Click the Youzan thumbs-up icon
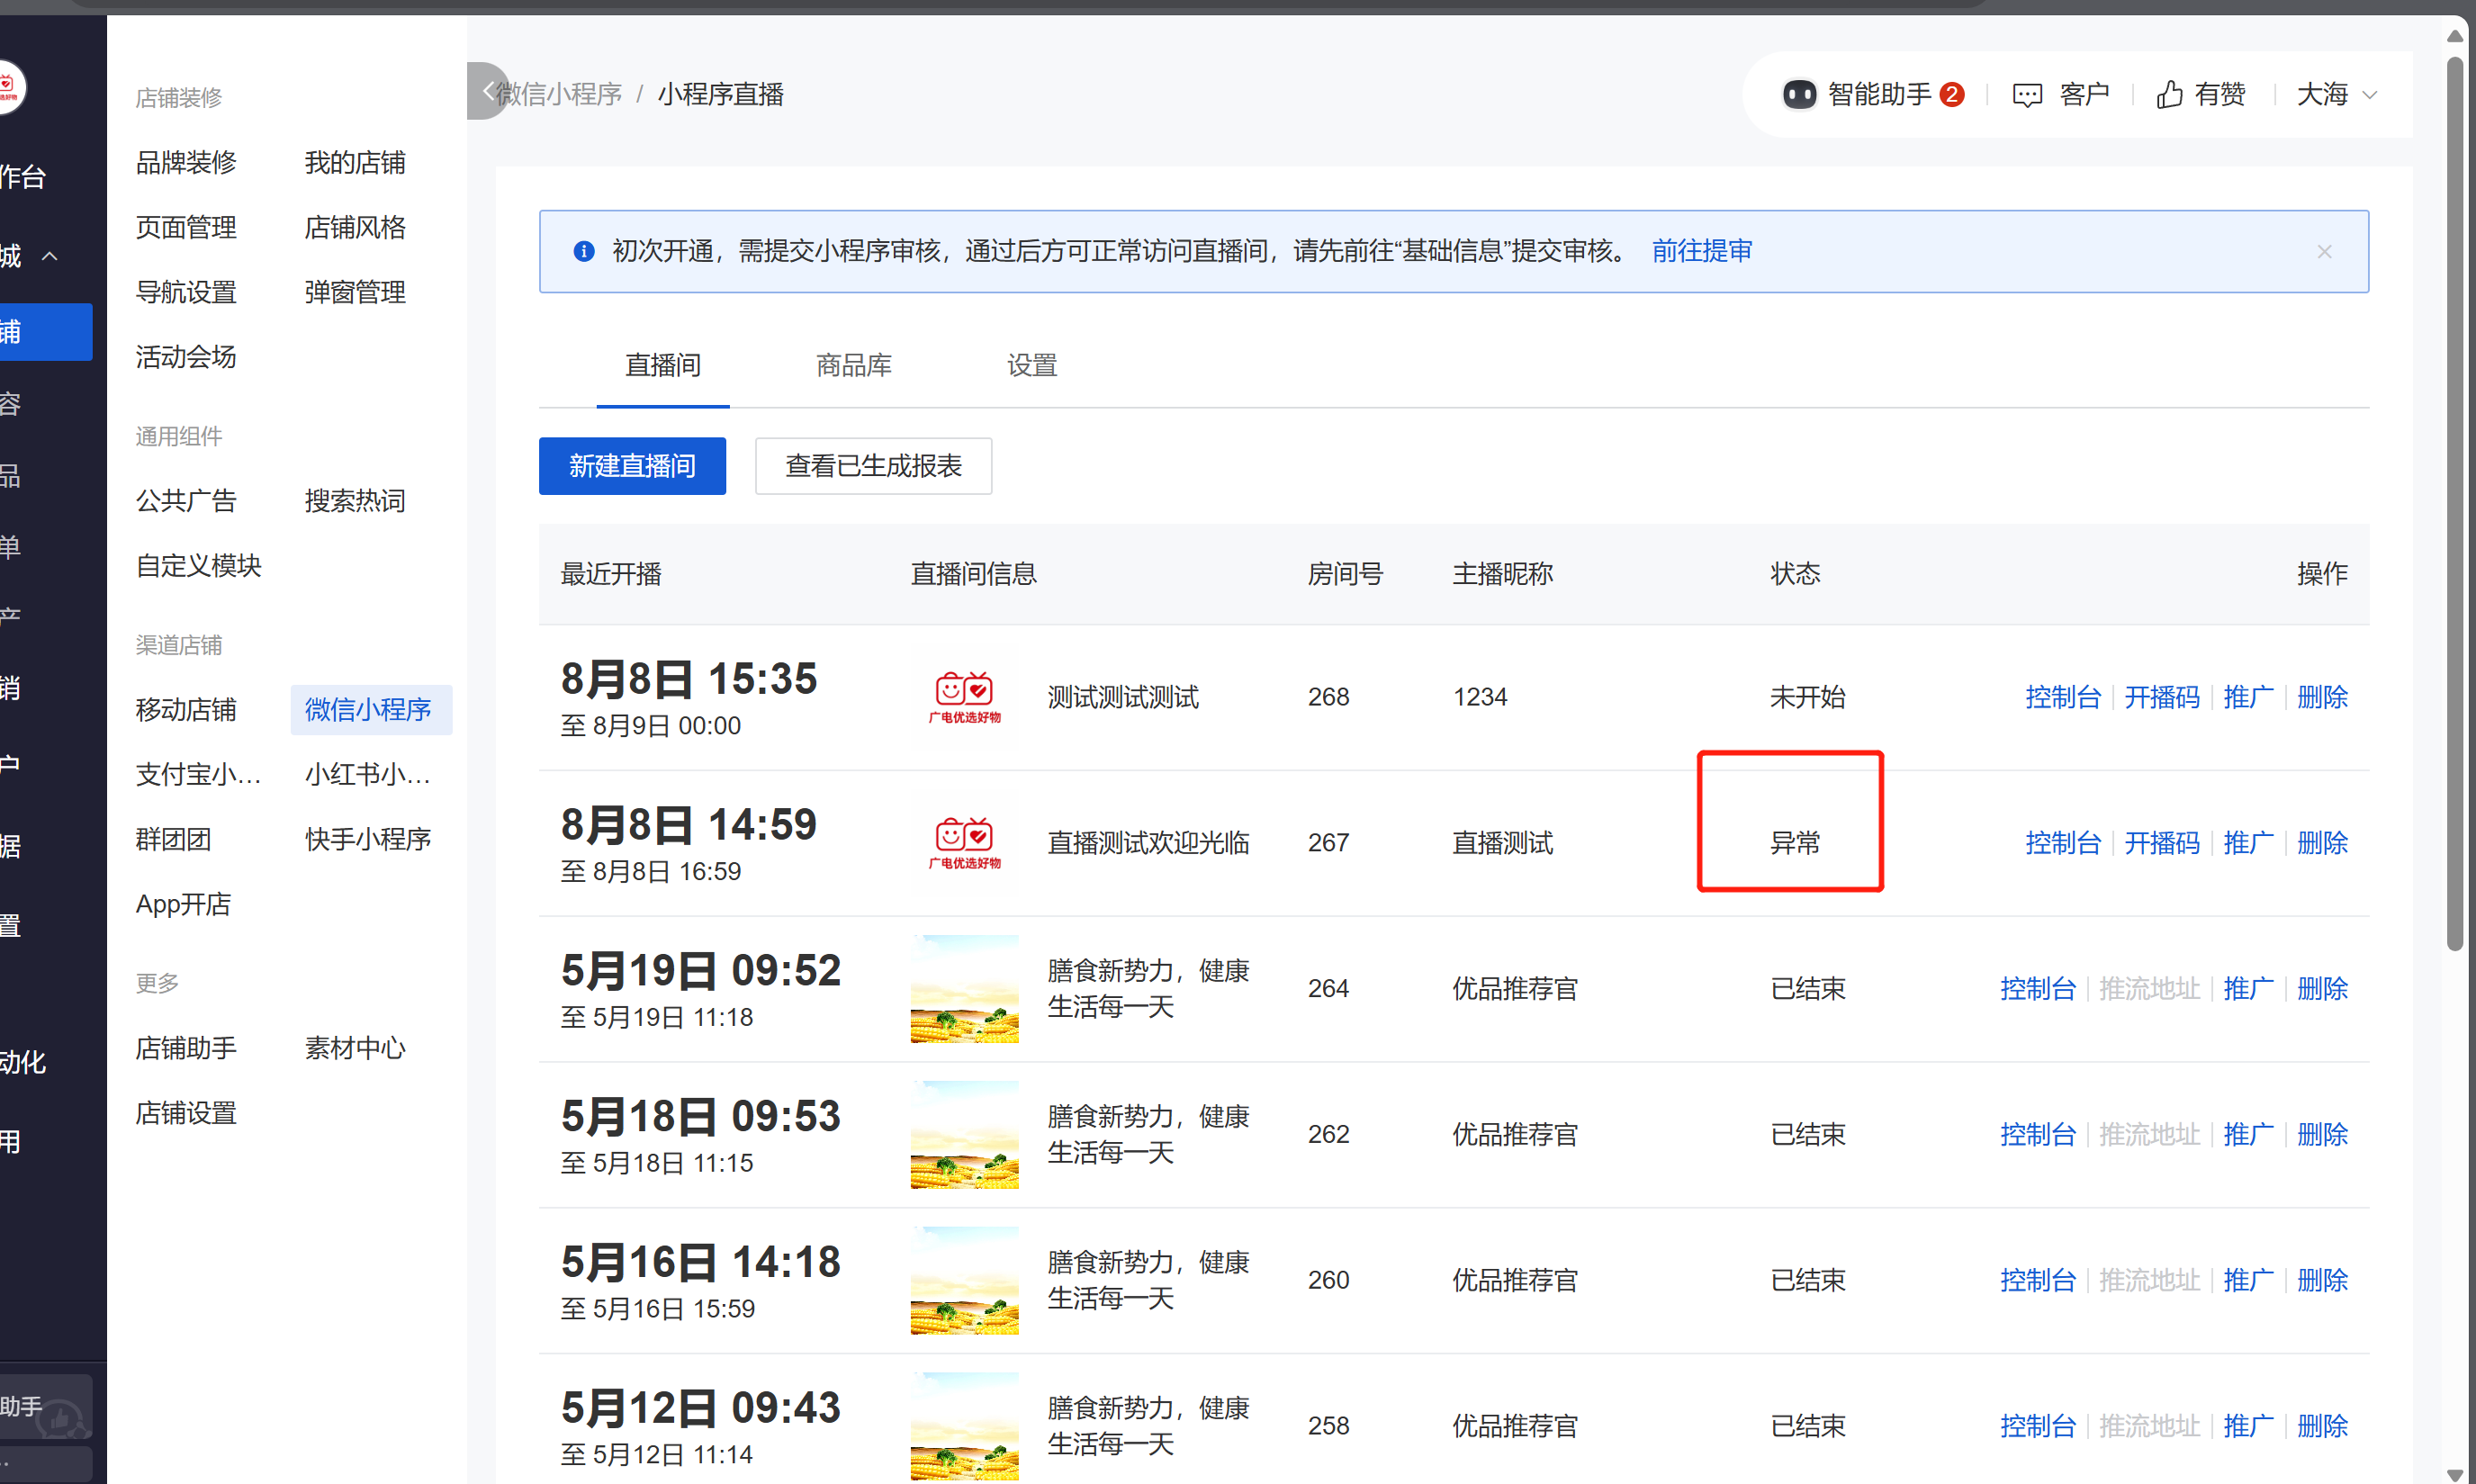The image size is (2476, 1484). coord(2168,95)
